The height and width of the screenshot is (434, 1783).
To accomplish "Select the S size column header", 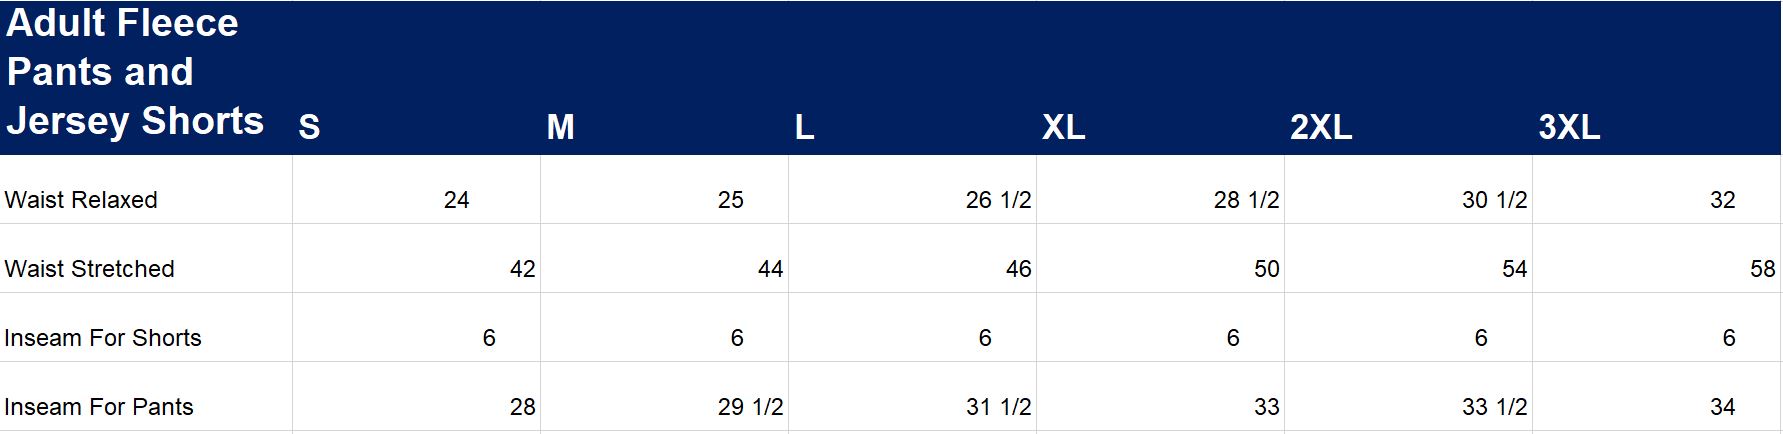I will [309, 127].
